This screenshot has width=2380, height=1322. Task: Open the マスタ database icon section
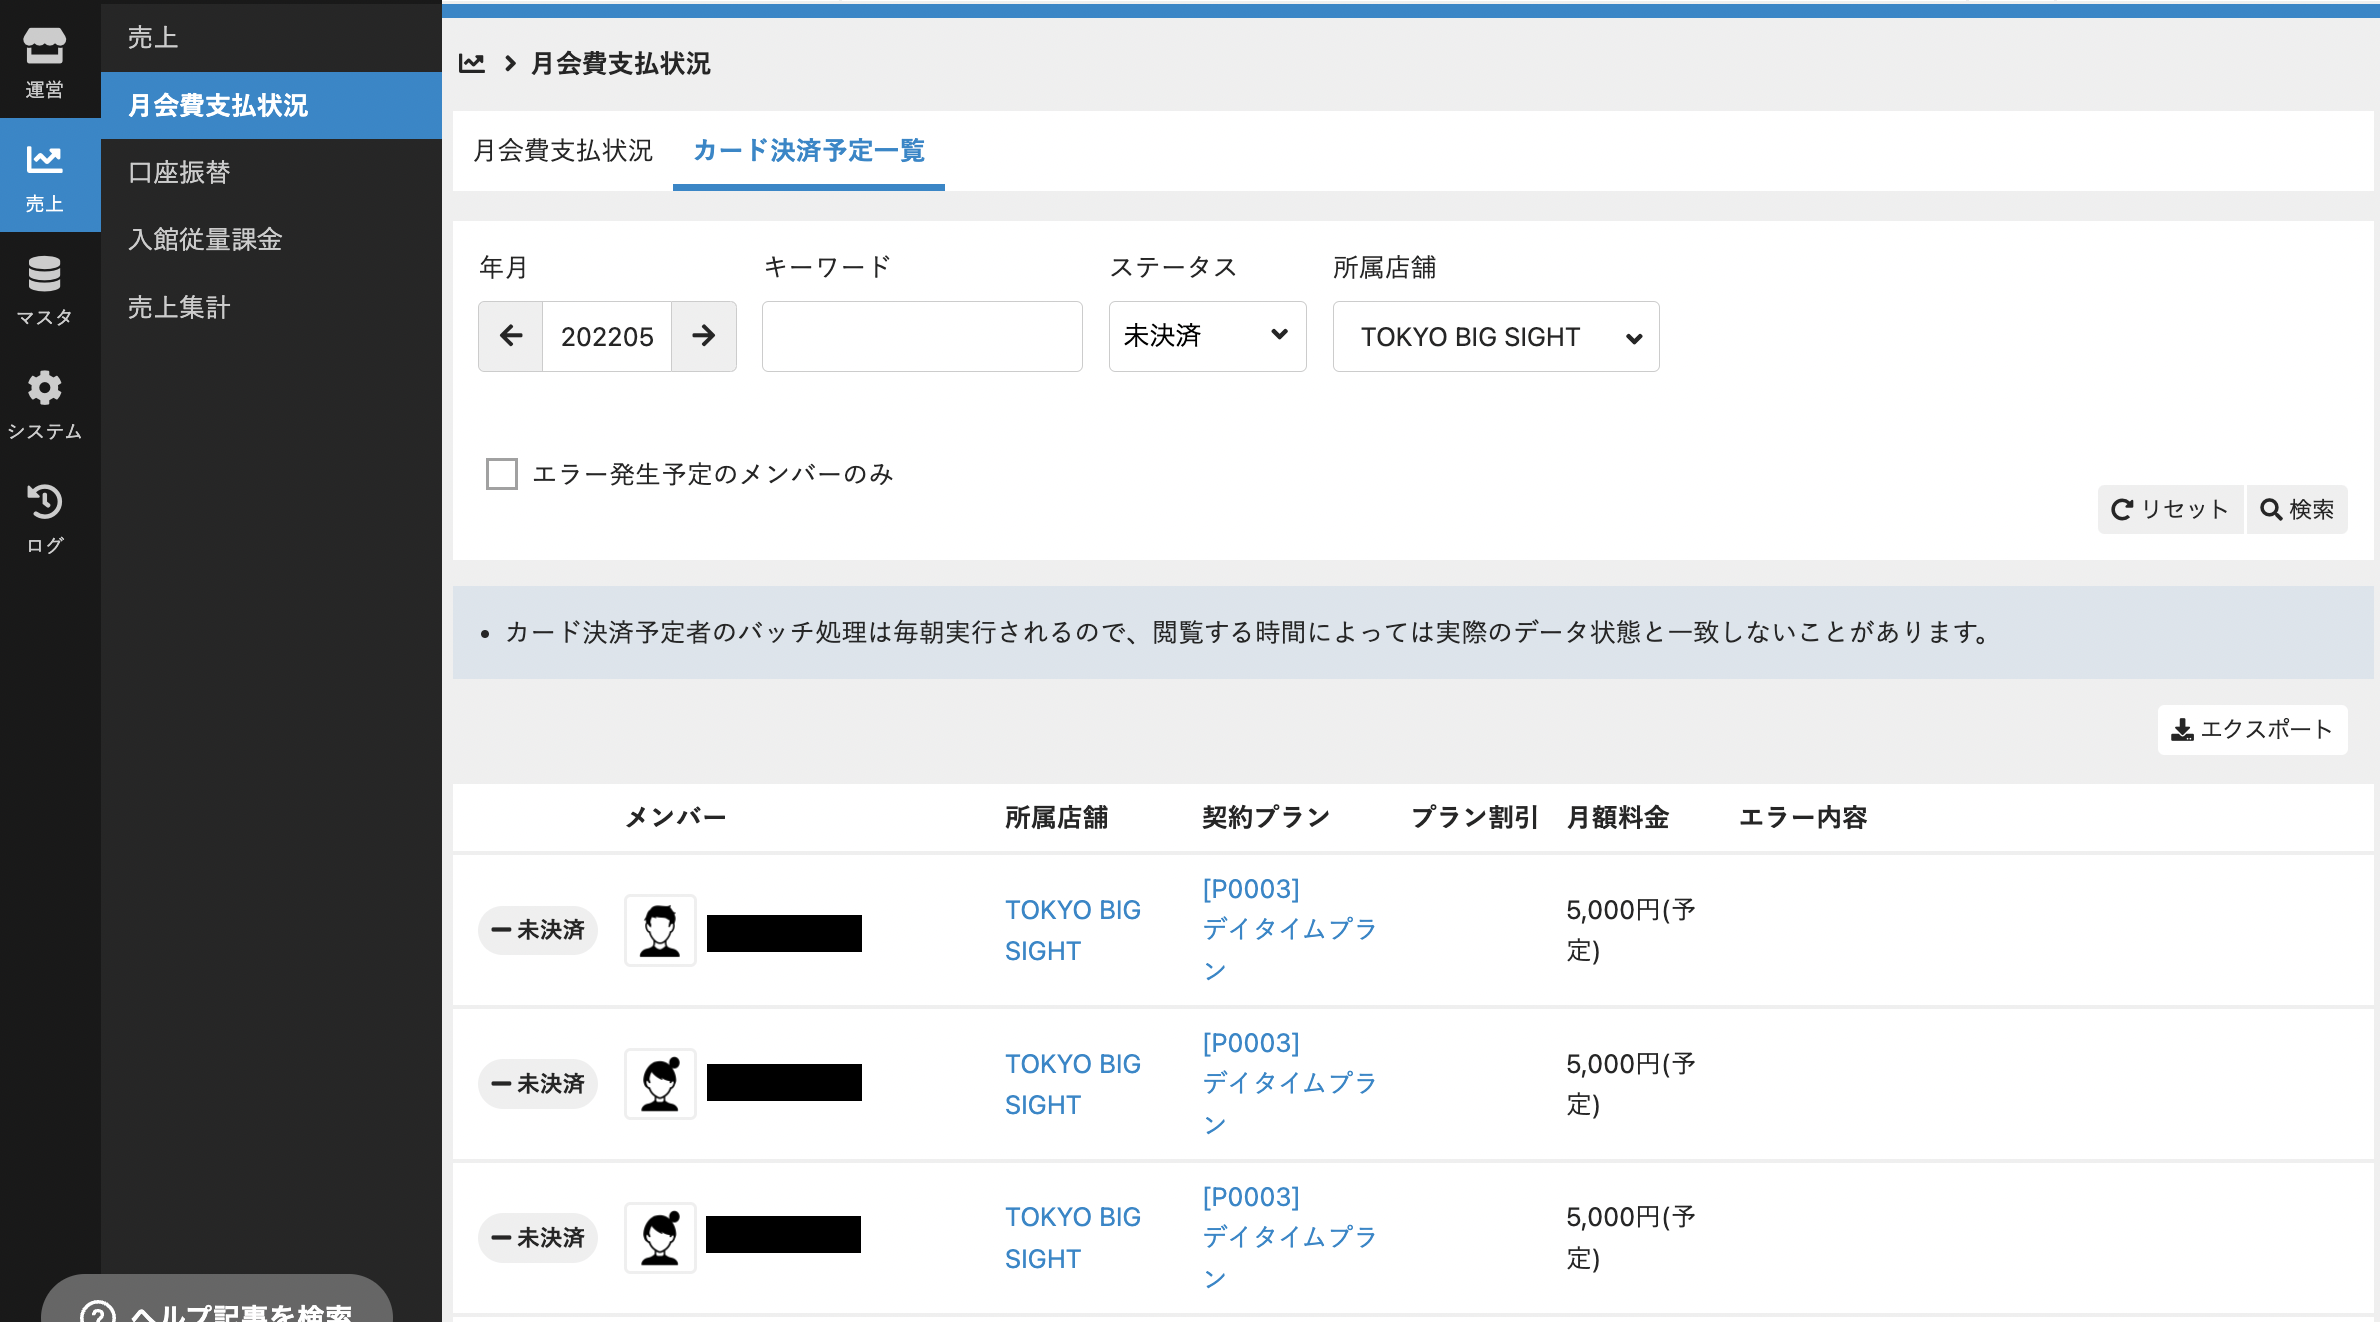point(45,290)
